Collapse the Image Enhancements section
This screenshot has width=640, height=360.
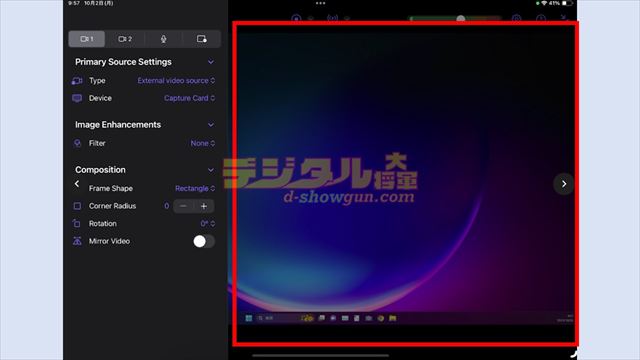(x=211, y=124)
